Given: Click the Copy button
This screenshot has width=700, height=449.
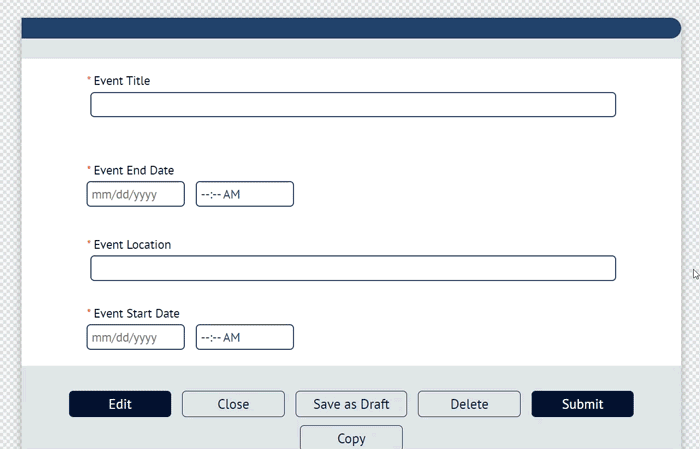Looking at the screenshot, I should pyautogui.click(x=351, y=437).
